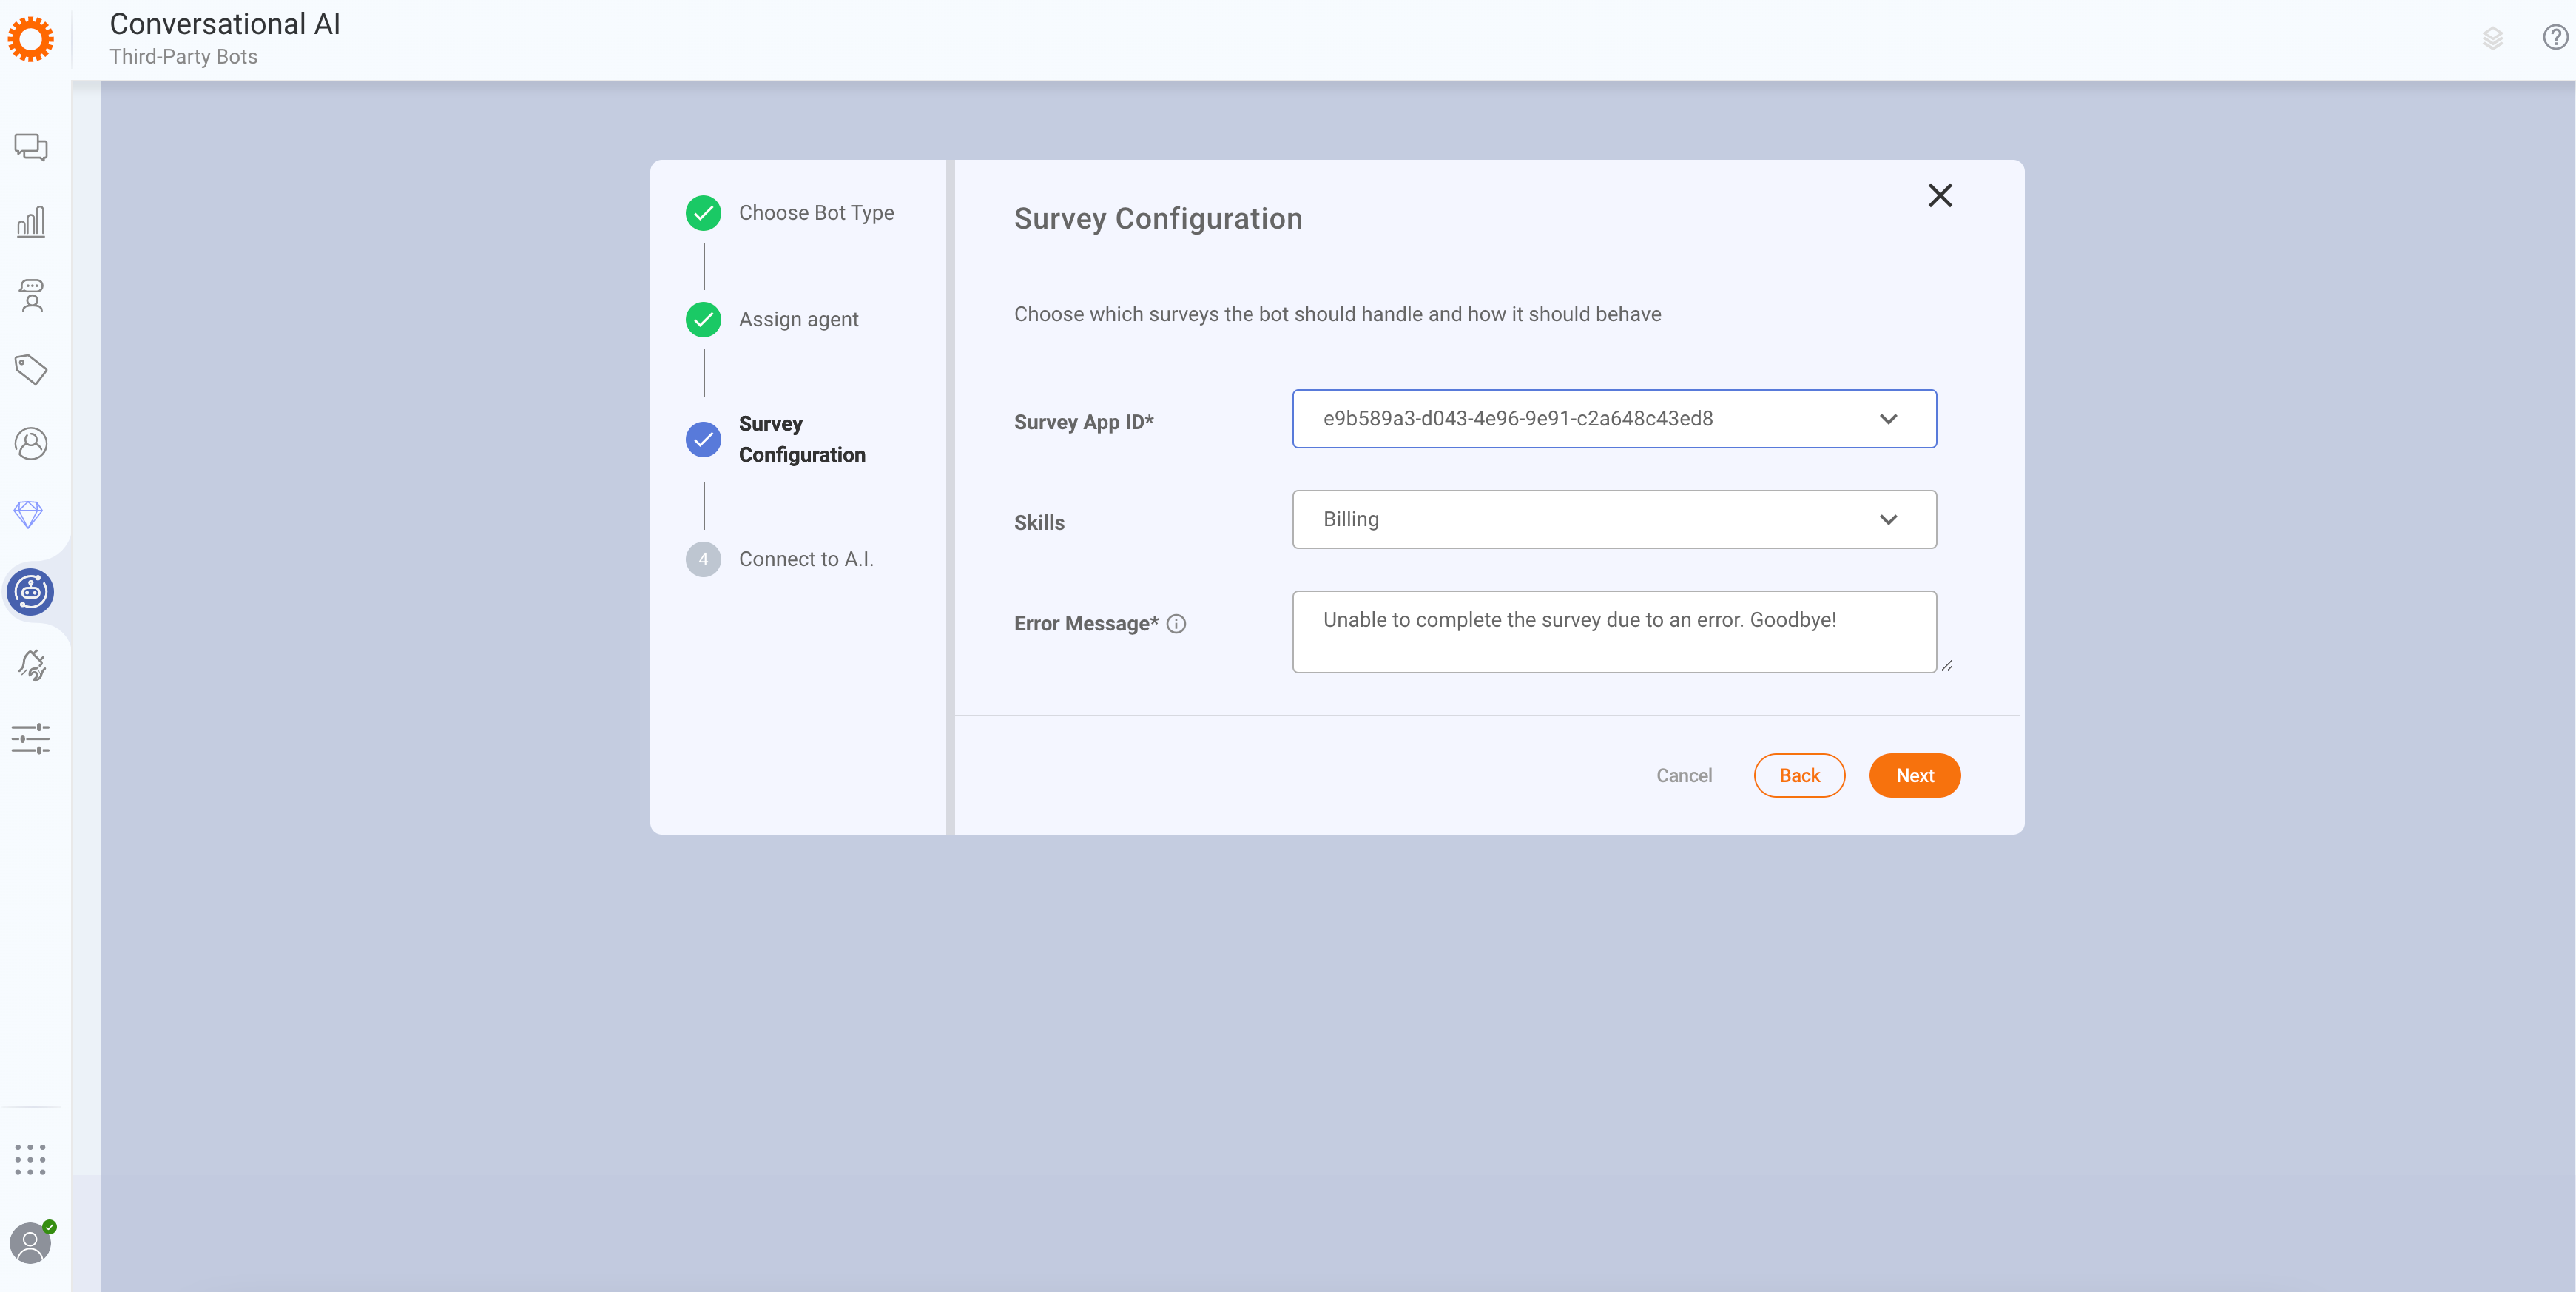The image size is (2576, 1292).
Task: Click the 'Choose which surveys the bot' description
Action: click(x=1337, y=314)
